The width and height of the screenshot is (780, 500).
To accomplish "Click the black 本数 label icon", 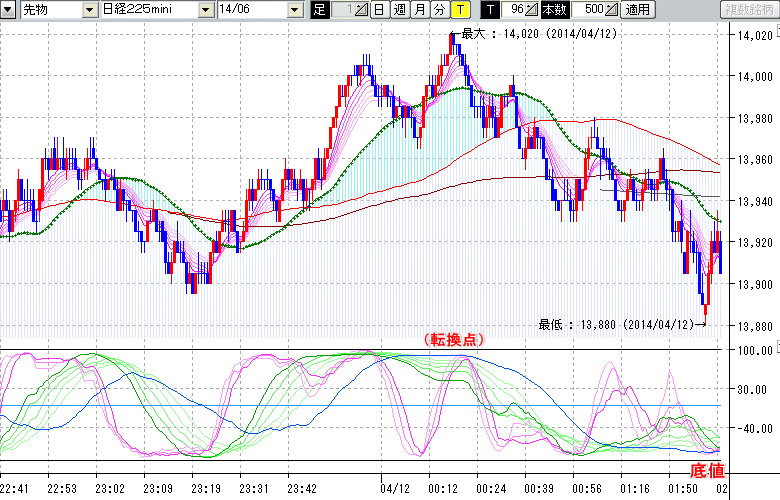I will [553, 10].
